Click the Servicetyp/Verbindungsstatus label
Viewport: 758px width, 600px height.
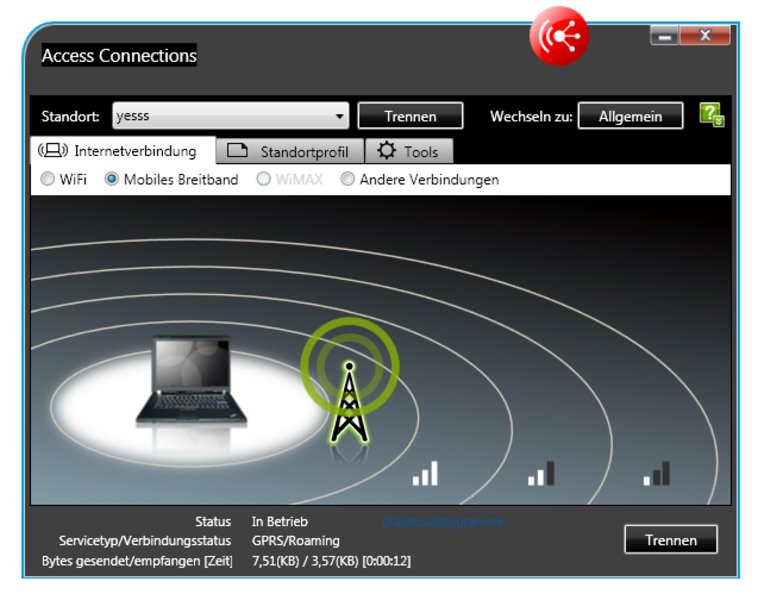click(x=145, y=541)
